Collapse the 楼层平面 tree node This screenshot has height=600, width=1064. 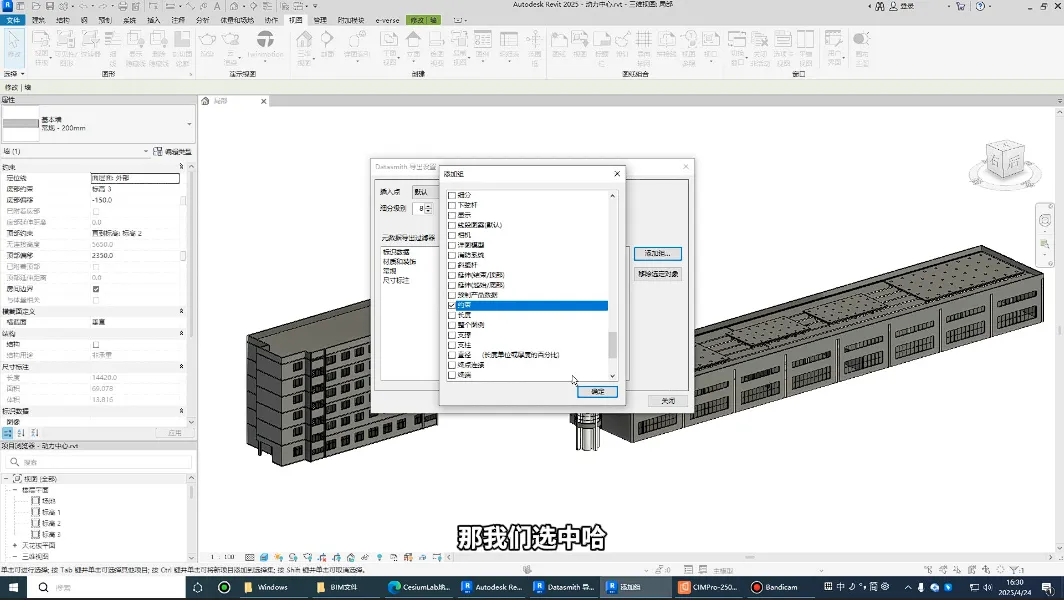click(x=14, y=490)
